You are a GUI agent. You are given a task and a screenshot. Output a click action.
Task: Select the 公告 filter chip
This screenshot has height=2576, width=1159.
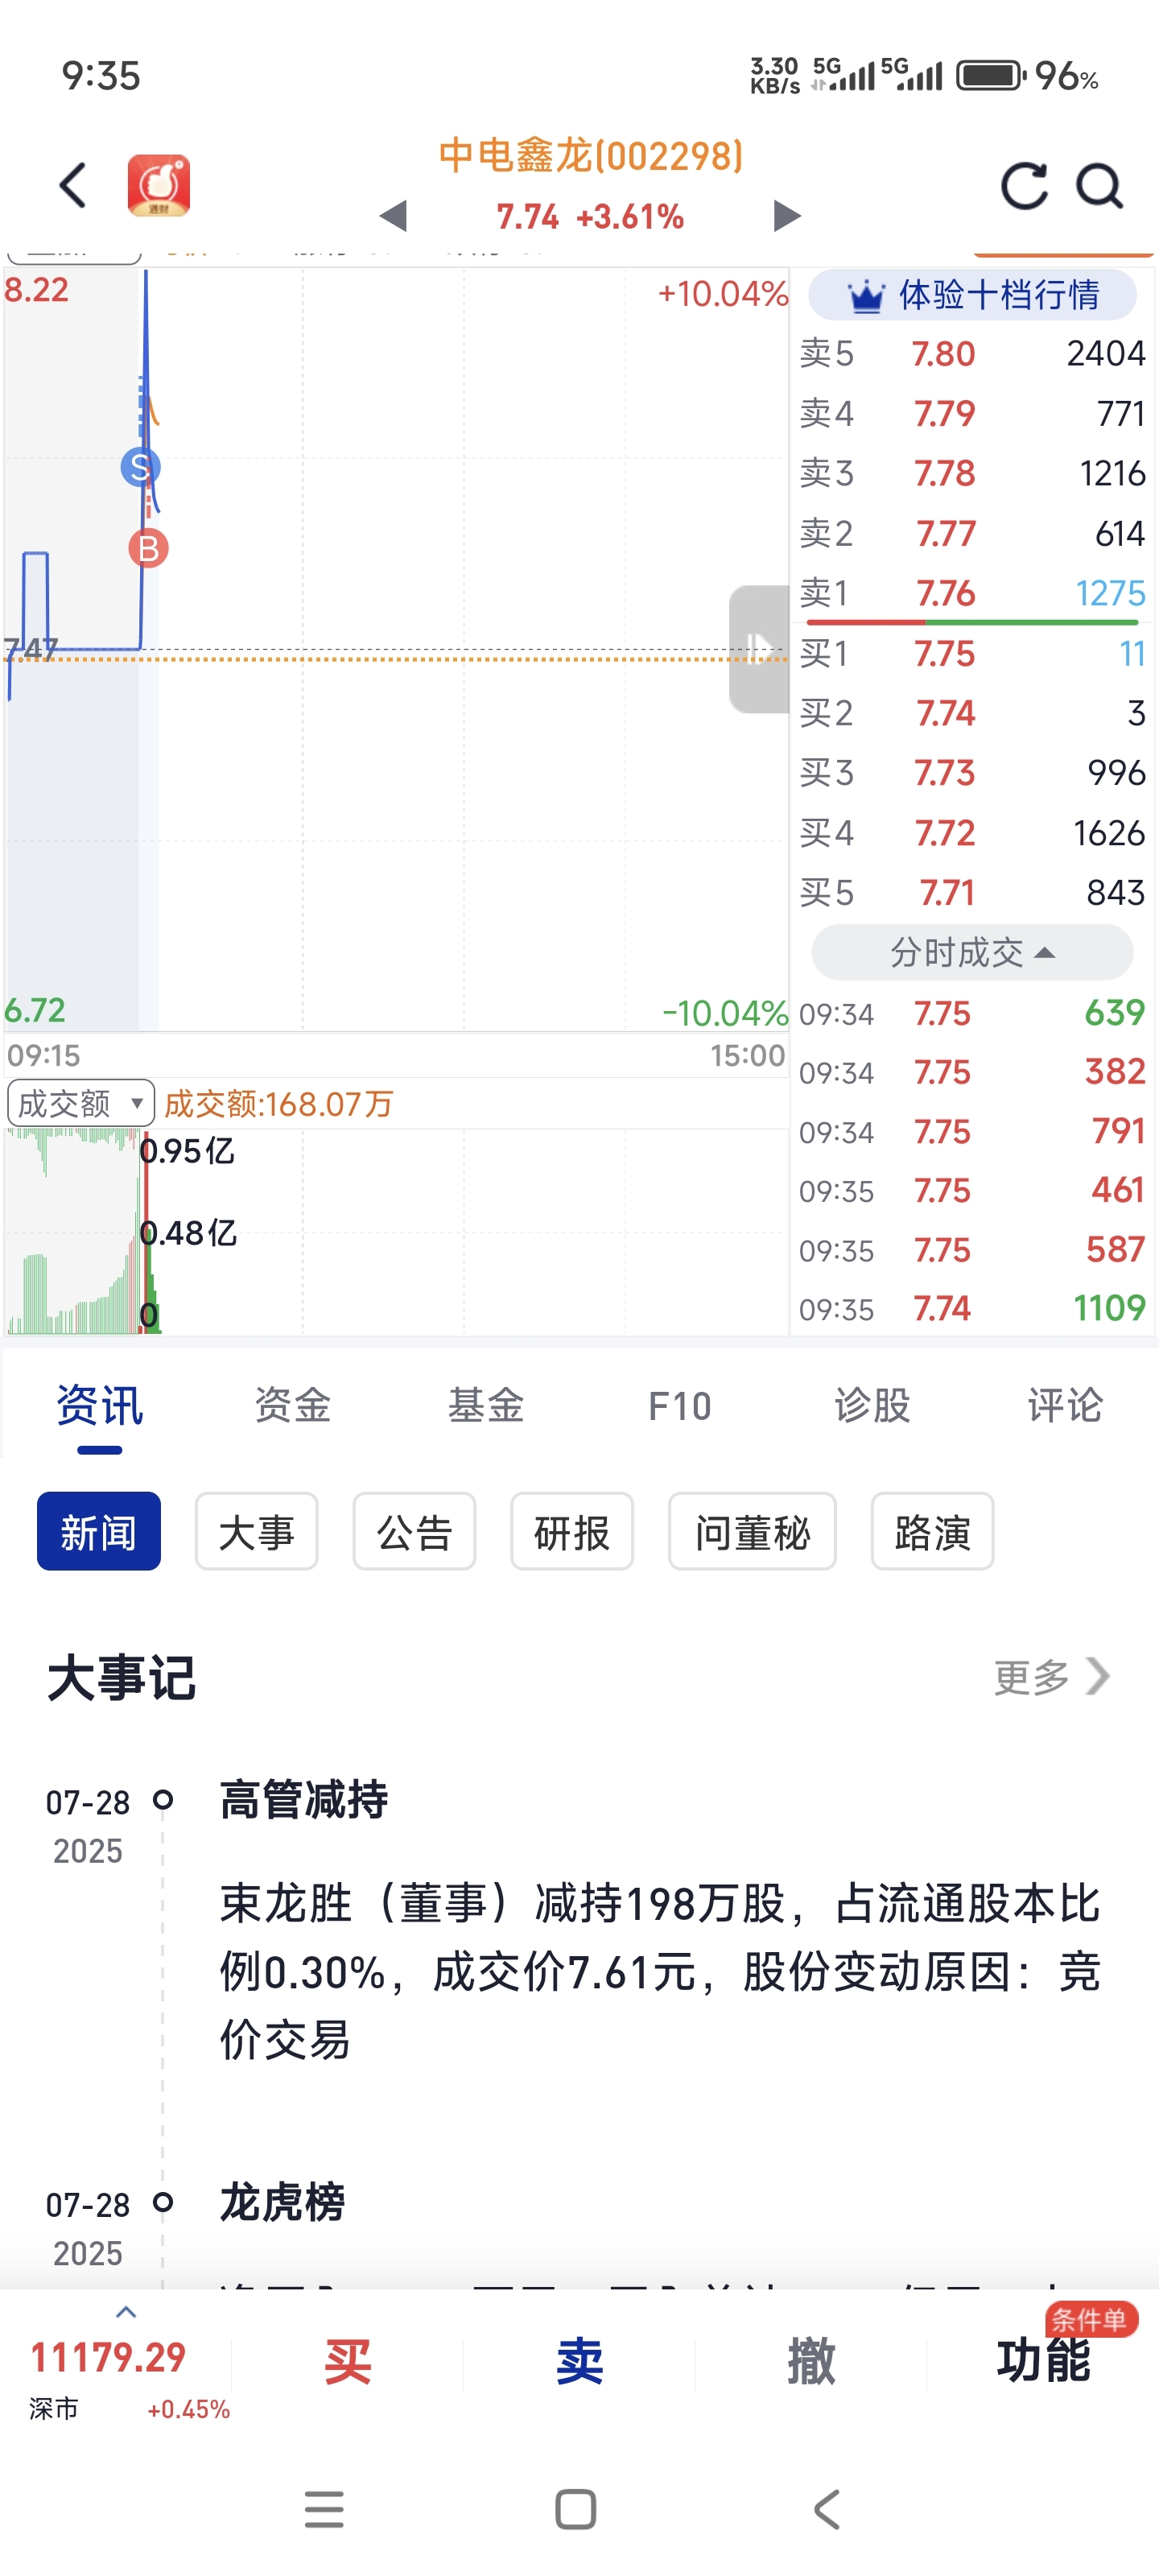[414, 1531]
